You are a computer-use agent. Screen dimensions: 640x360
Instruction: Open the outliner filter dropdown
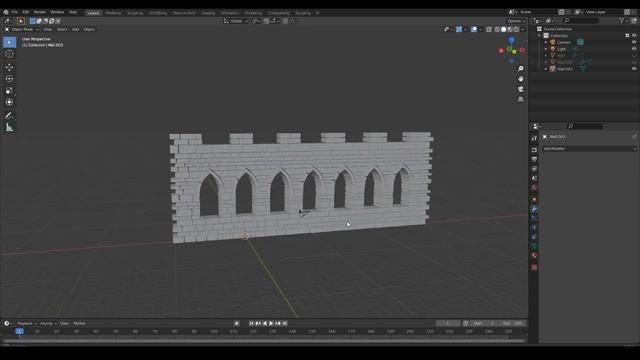point(623,20)
